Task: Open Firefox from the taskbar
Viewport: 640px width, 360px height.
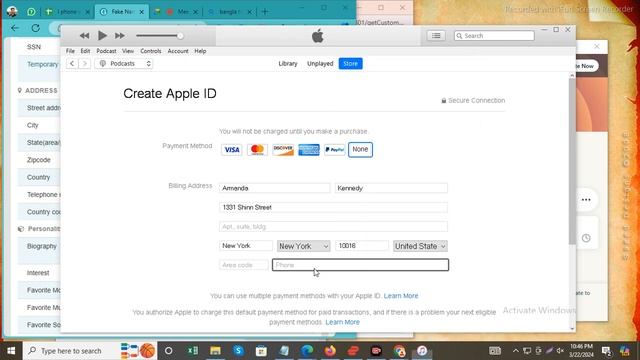Action: [330, 351]
